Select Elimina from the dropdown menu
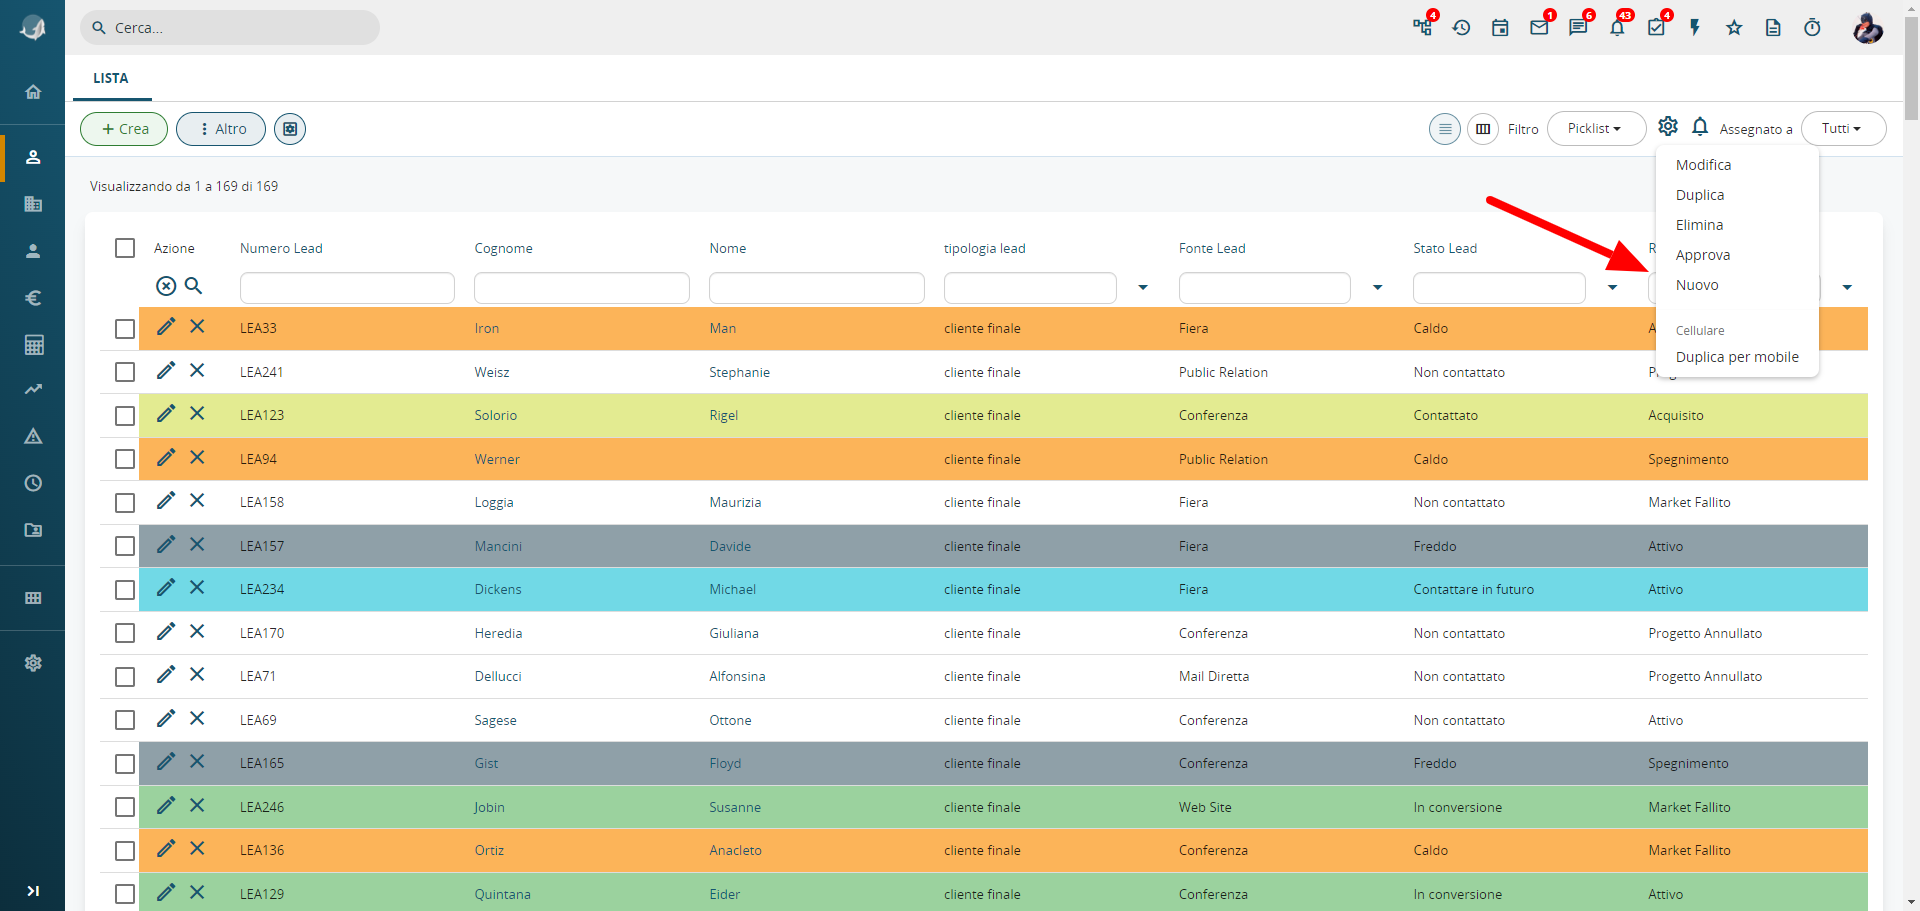Screen dimensions: 1920x911 click(1737, 225)
